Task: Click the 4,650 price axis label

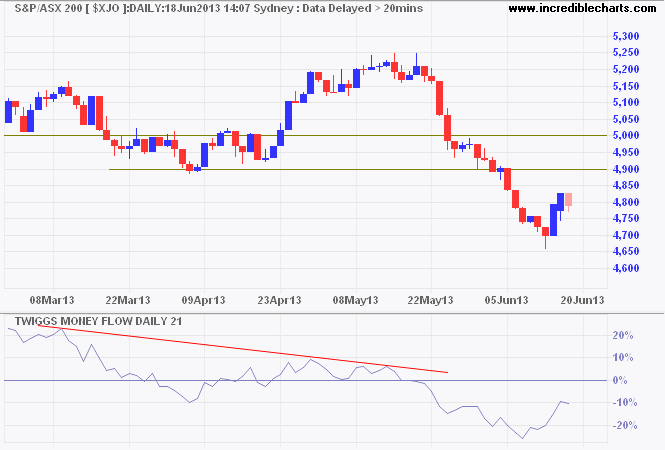Action: pos(626,252)
